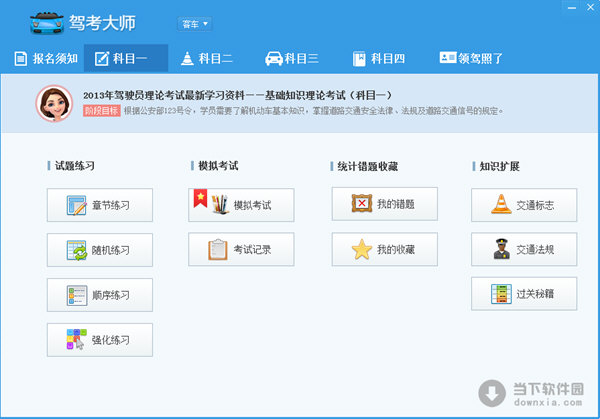Browse 交通标志 traffic signs
The width and height of the screenshot is (600, 419).
click(x=524, y=205)
